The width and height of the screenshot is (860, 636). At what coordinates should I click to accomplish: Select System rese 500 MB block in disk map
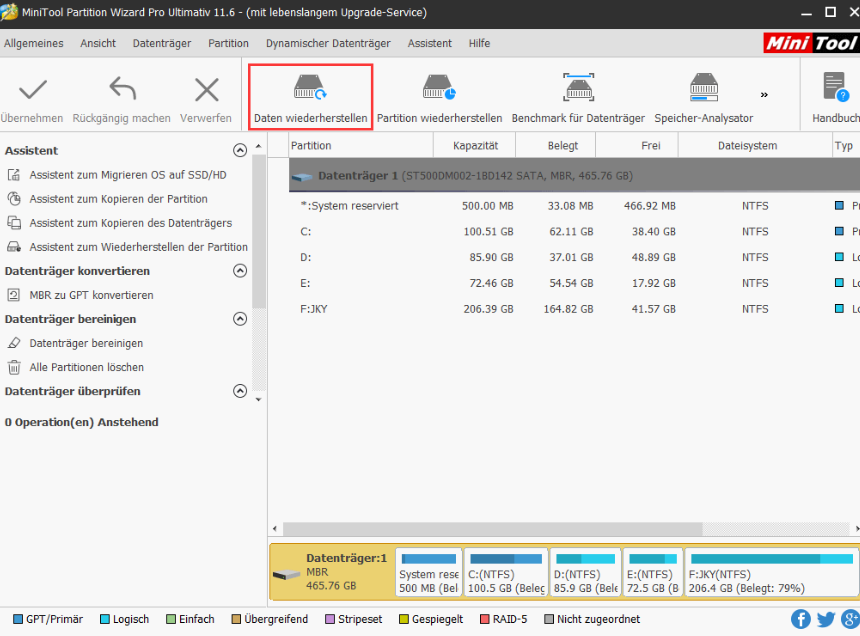pos(429,572)
